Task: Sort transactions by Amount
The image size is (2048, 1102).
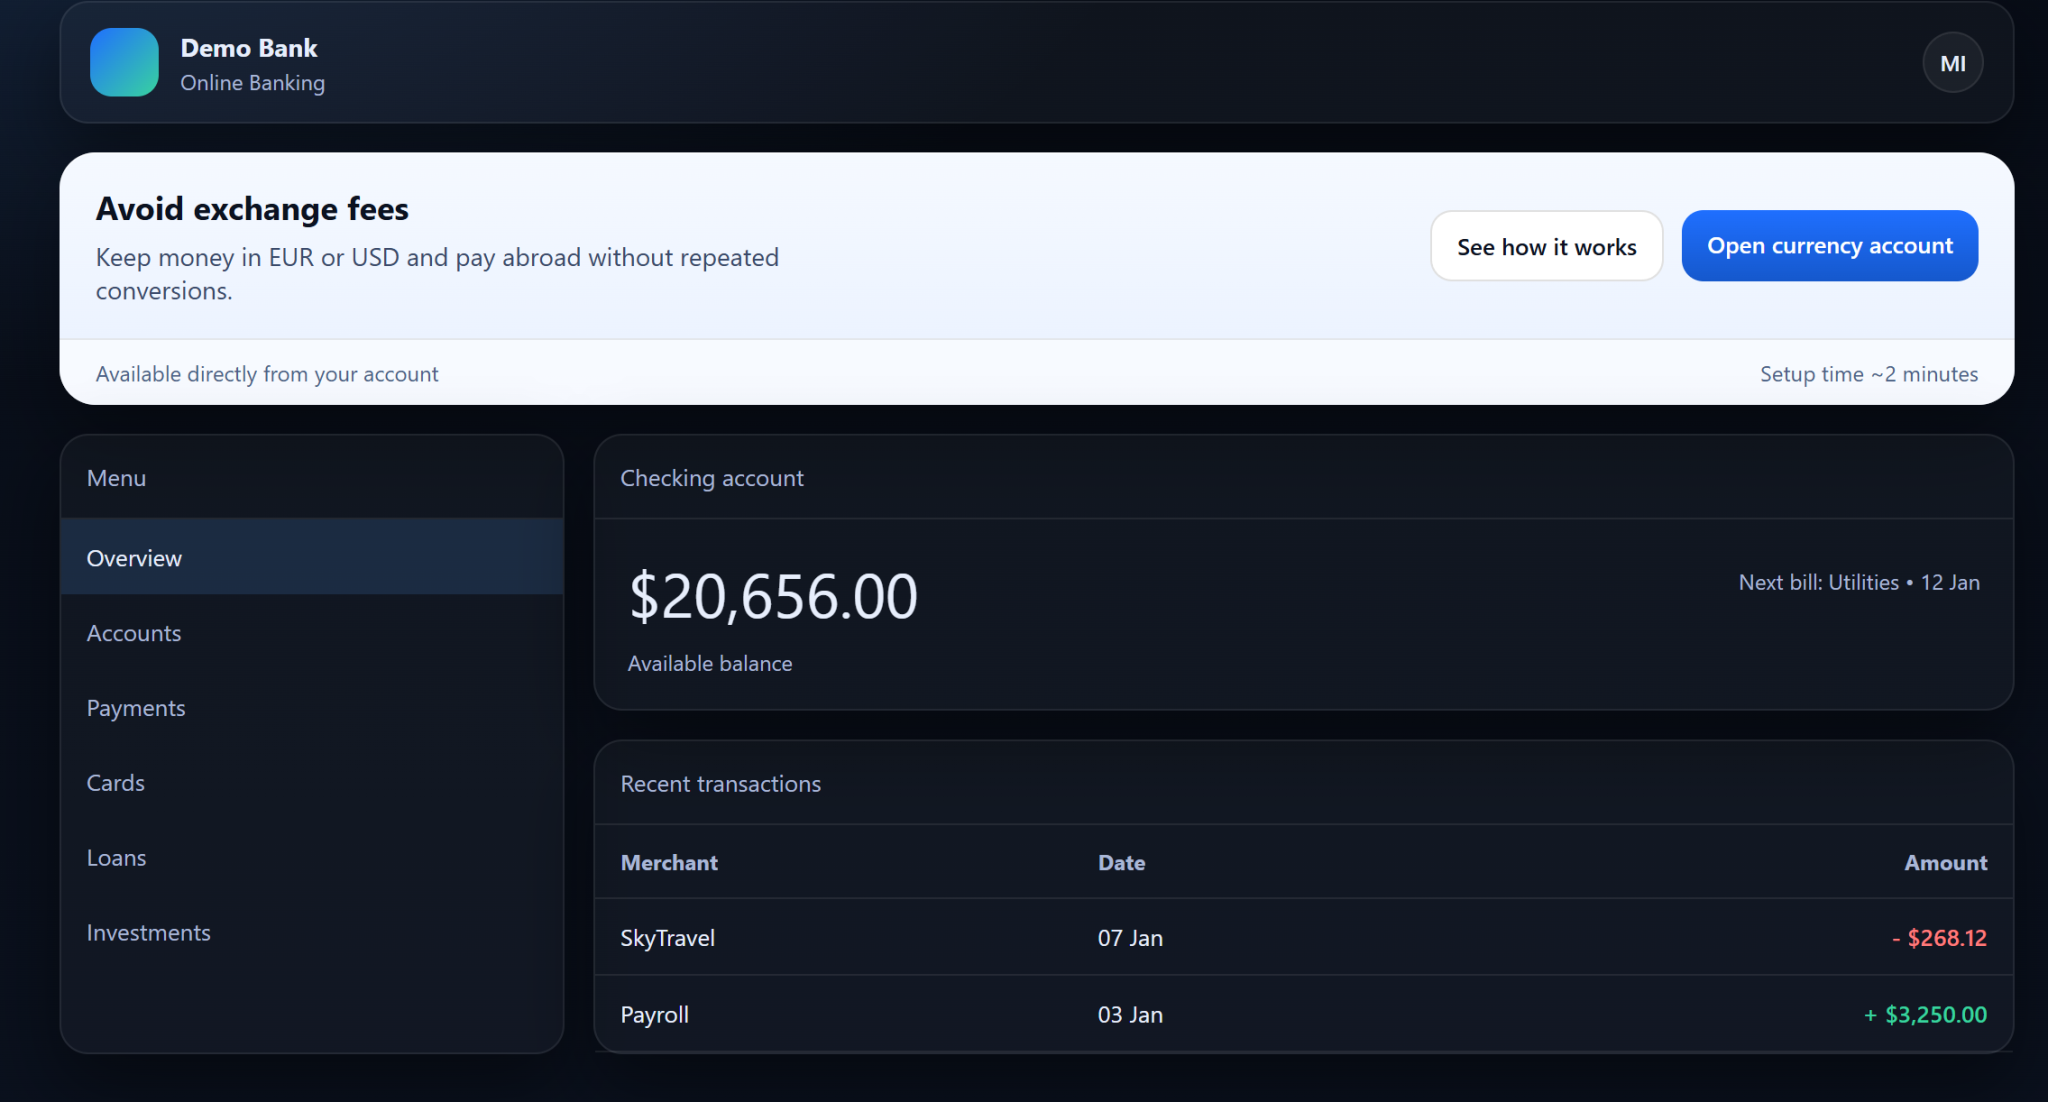Action: (x=1945, y=862)
